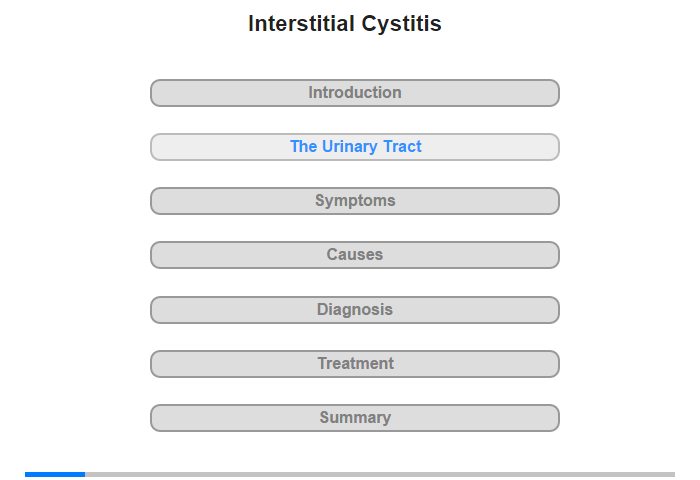Click the Interstitial Cystitis title heading

pos(345,24)
